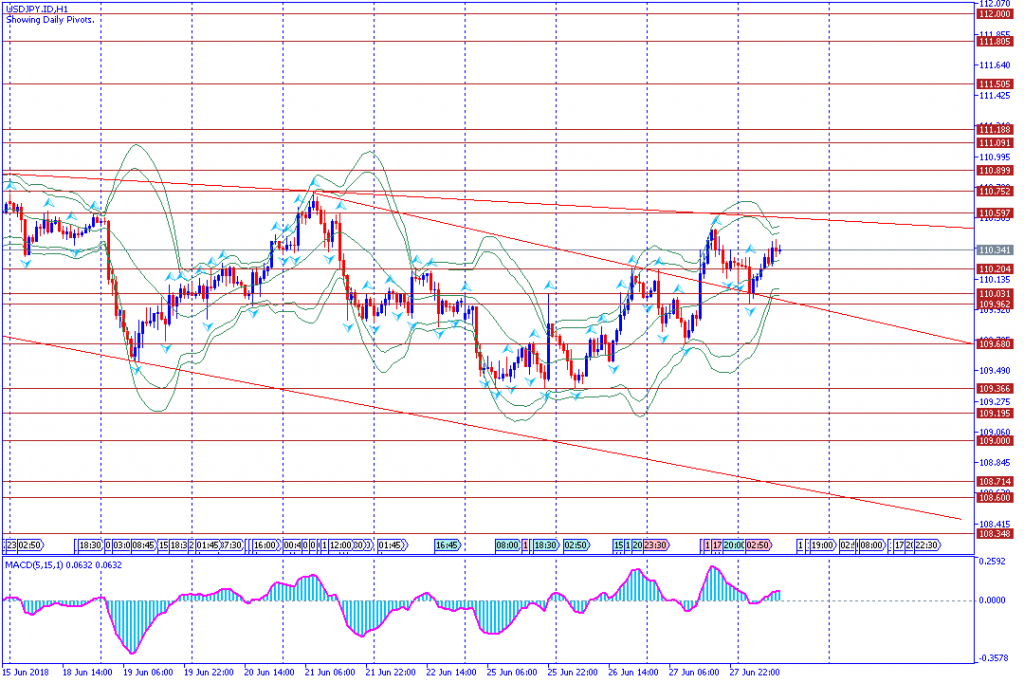Click the 109.680 support level label
The width and height of the screenshot is (1024, 683).
coord(994,344)
